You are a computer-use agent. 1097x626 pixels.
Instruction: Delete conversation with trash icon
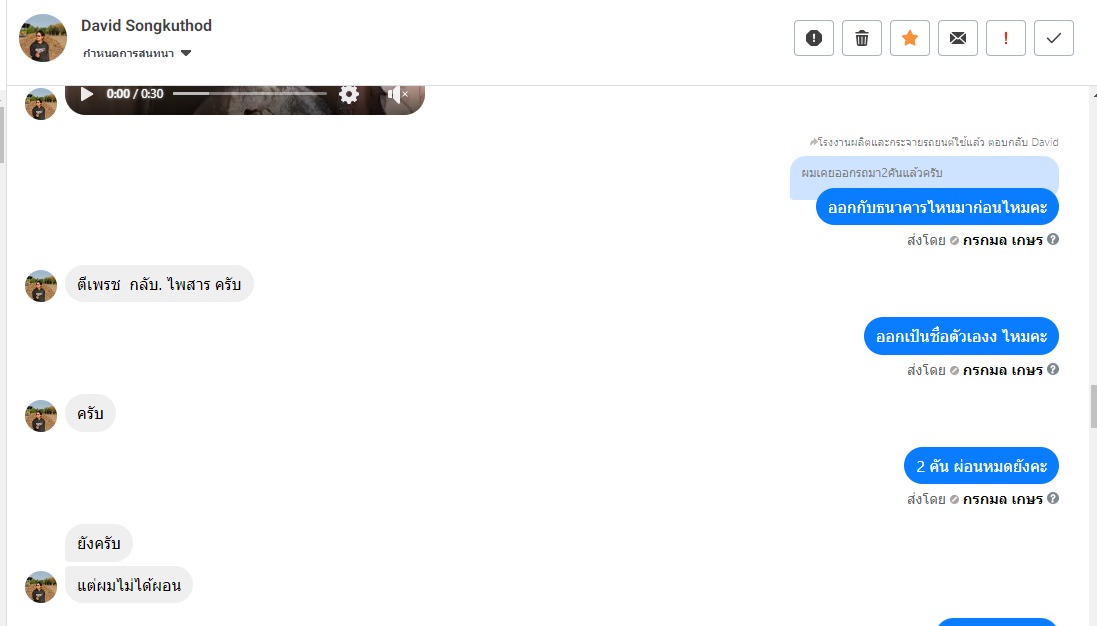pos(862,38)
